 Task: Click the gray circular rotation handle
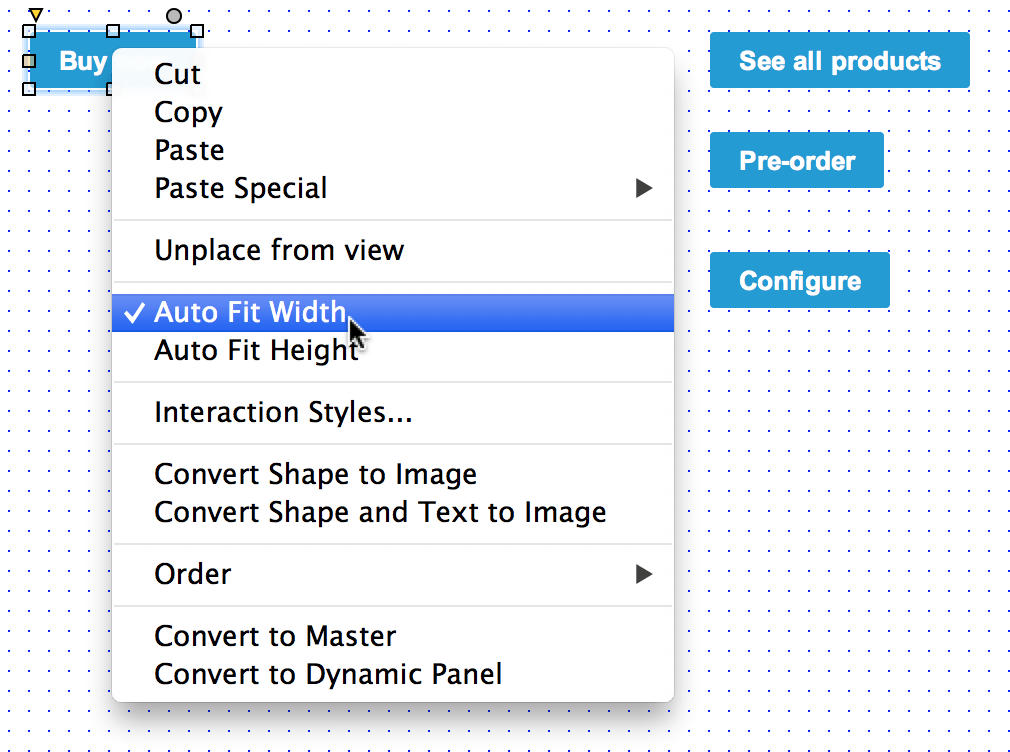(x=174, y=16)
